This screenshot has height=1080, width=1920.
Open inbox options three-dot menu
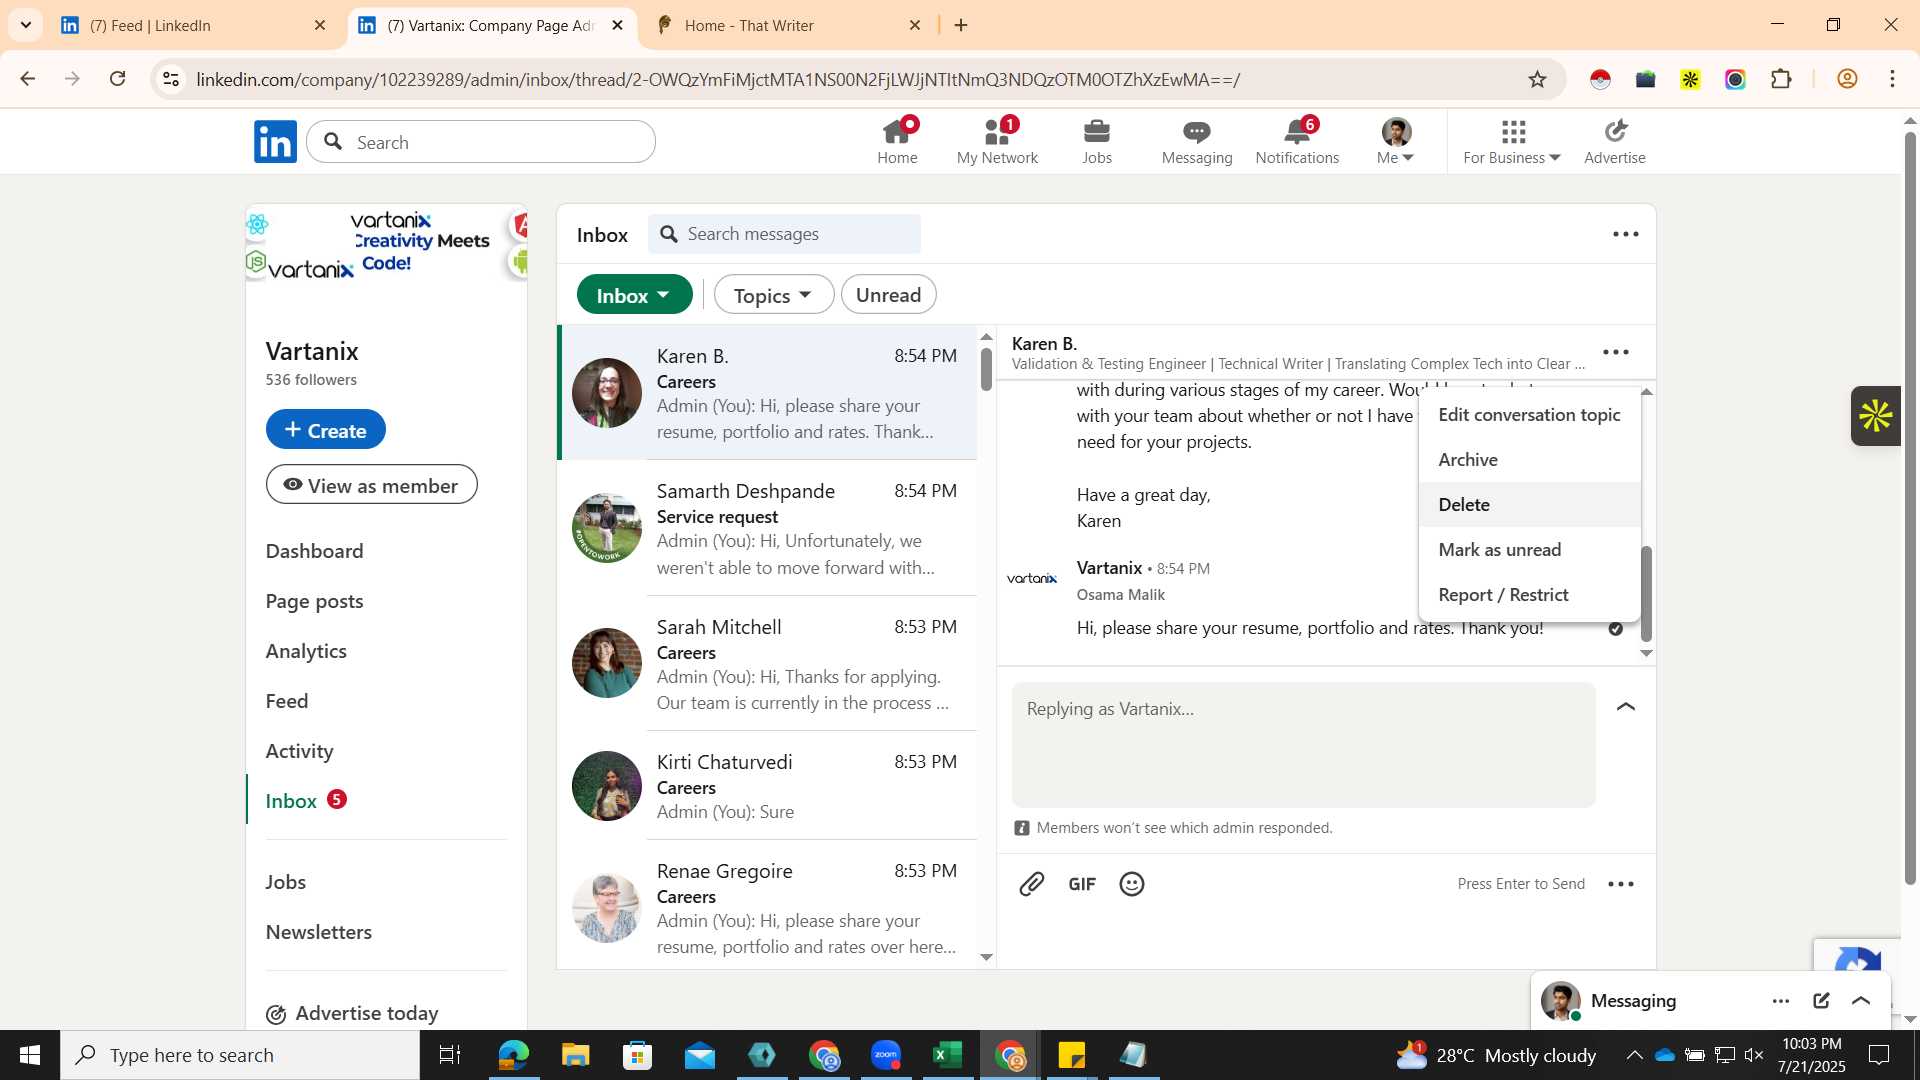click(x=1626, y=234)
